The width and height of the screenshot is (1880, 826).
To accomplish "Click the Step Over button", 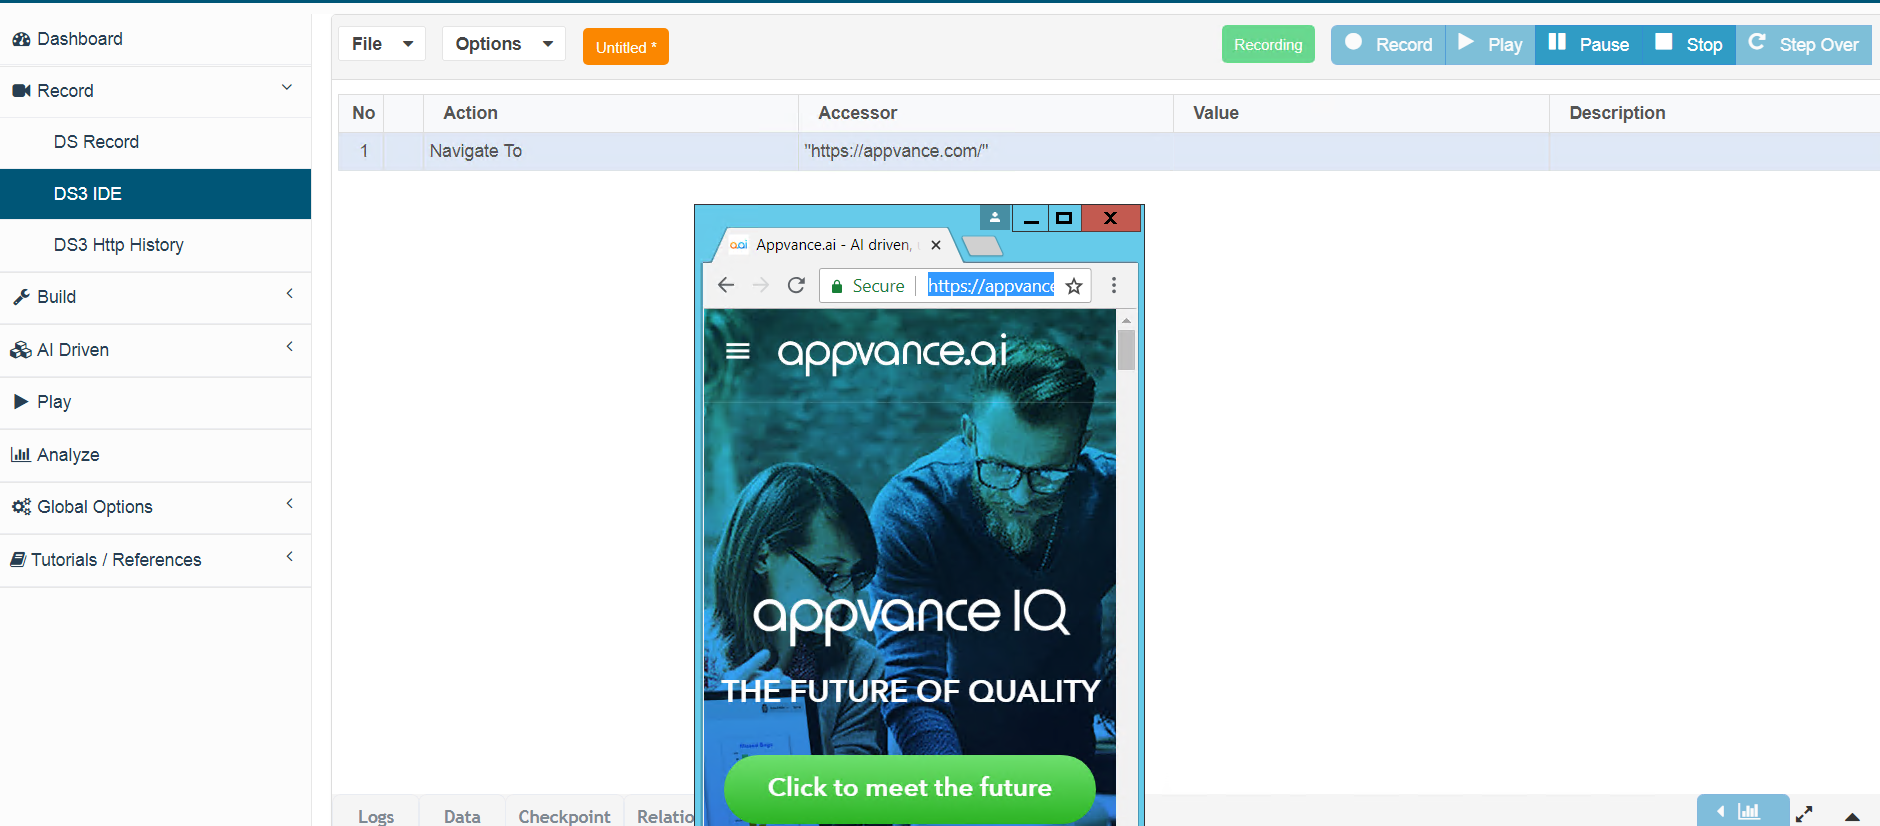I will click(x=1803, y=45).
